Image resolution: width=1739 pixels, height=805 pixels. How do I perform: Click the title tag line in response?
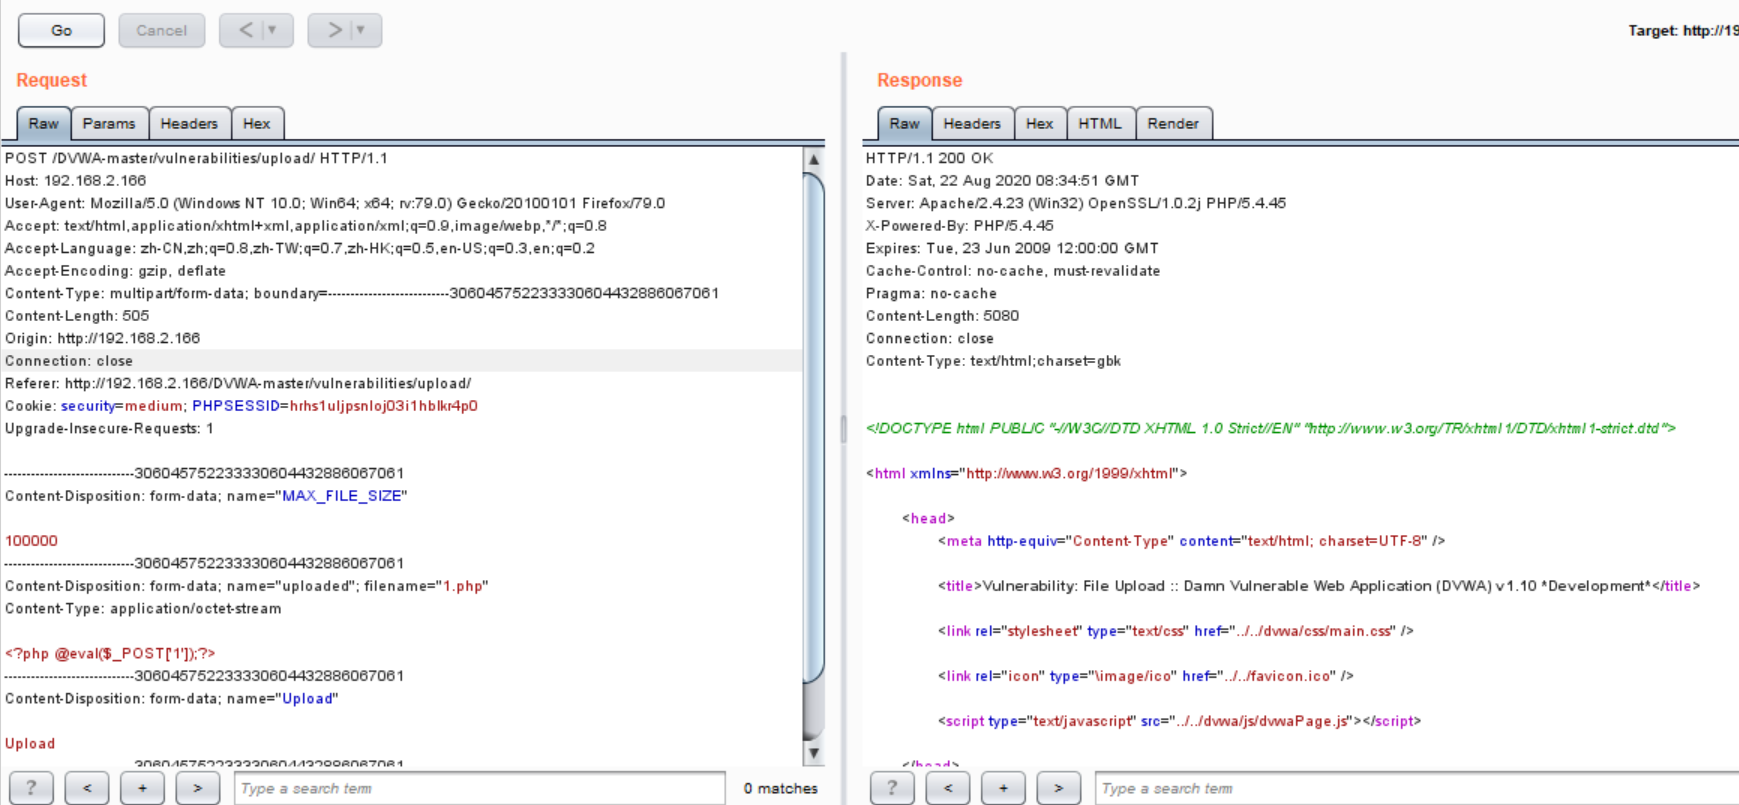pyautogui.click(x=1319, y=586)
